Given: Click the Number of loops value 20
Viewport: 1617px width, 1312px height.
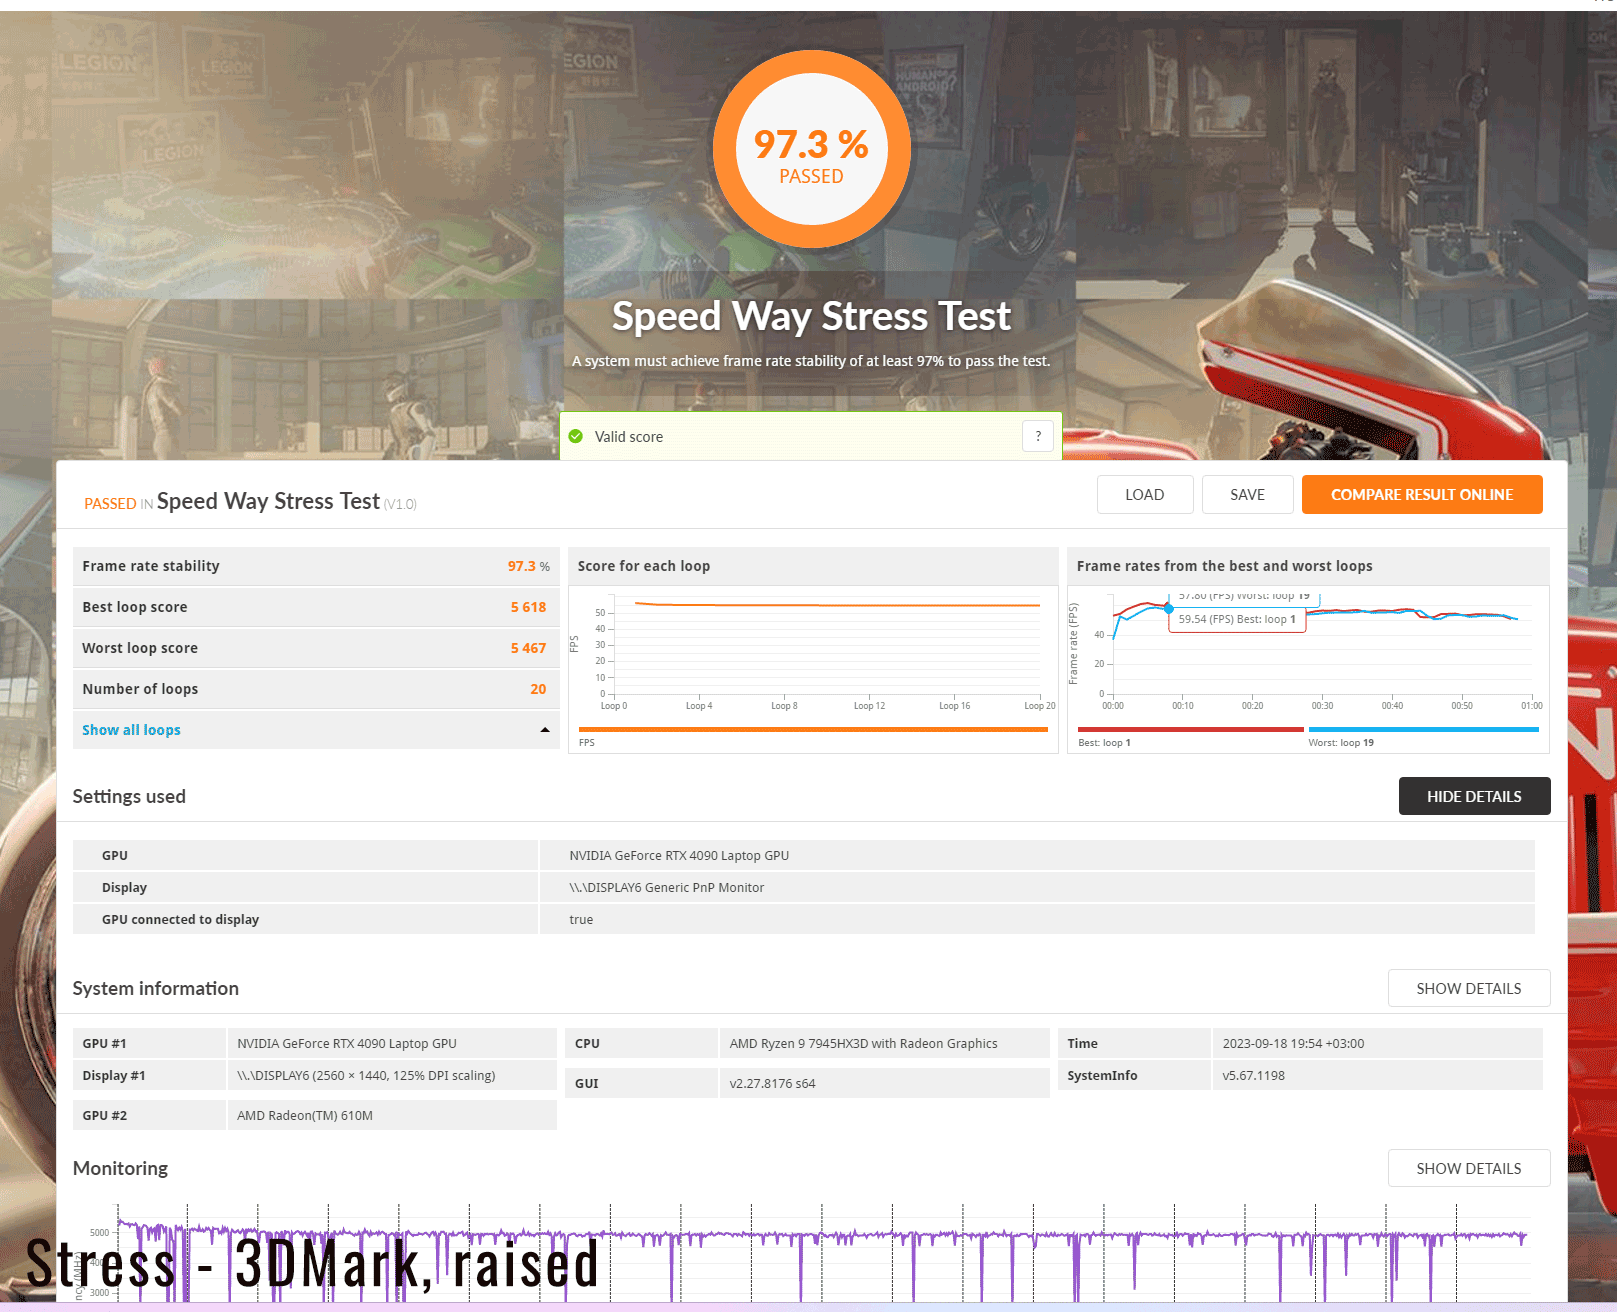Looking at the screenshot, I should point(538,689).
